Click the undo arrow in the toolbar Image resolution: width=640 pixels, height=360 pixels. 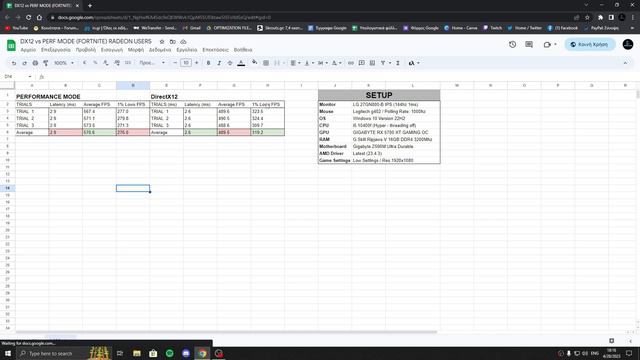point(14,63)
